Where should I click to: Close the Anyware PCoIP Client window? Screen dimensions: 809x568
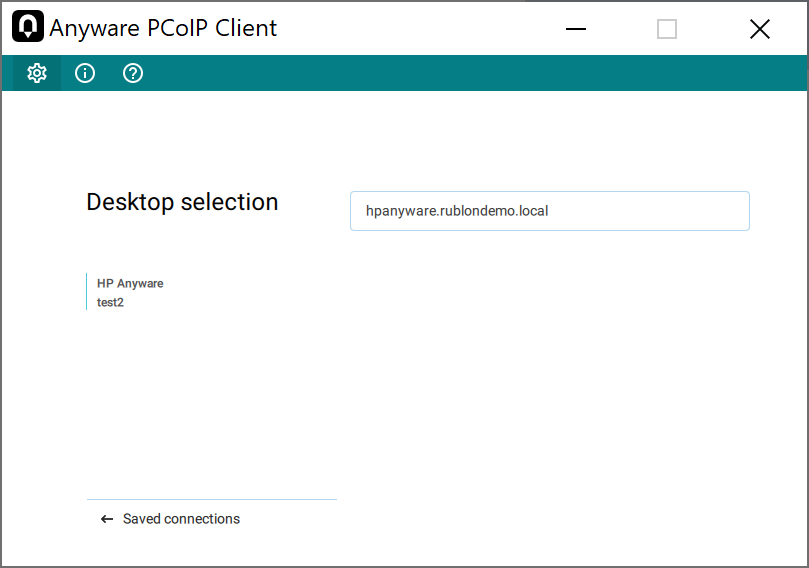click(x=760, y=29)
